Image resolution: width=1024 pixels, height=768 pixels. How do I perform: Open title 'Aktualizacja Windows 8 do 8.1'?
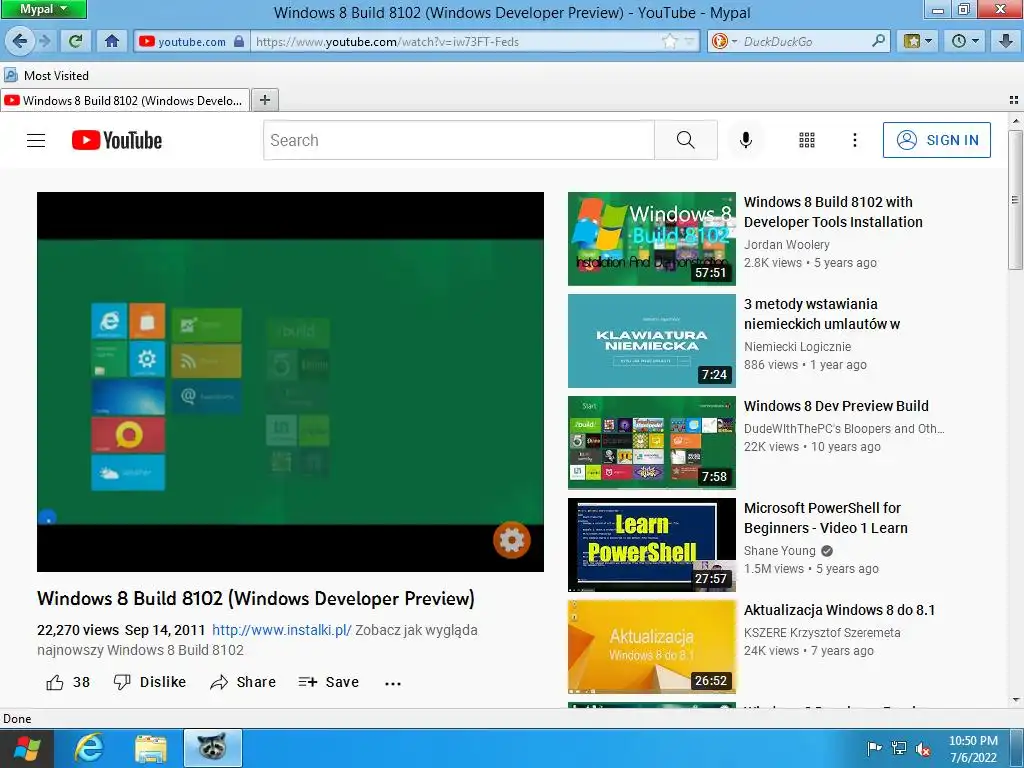pyautogui.click(x=839, y=610)
